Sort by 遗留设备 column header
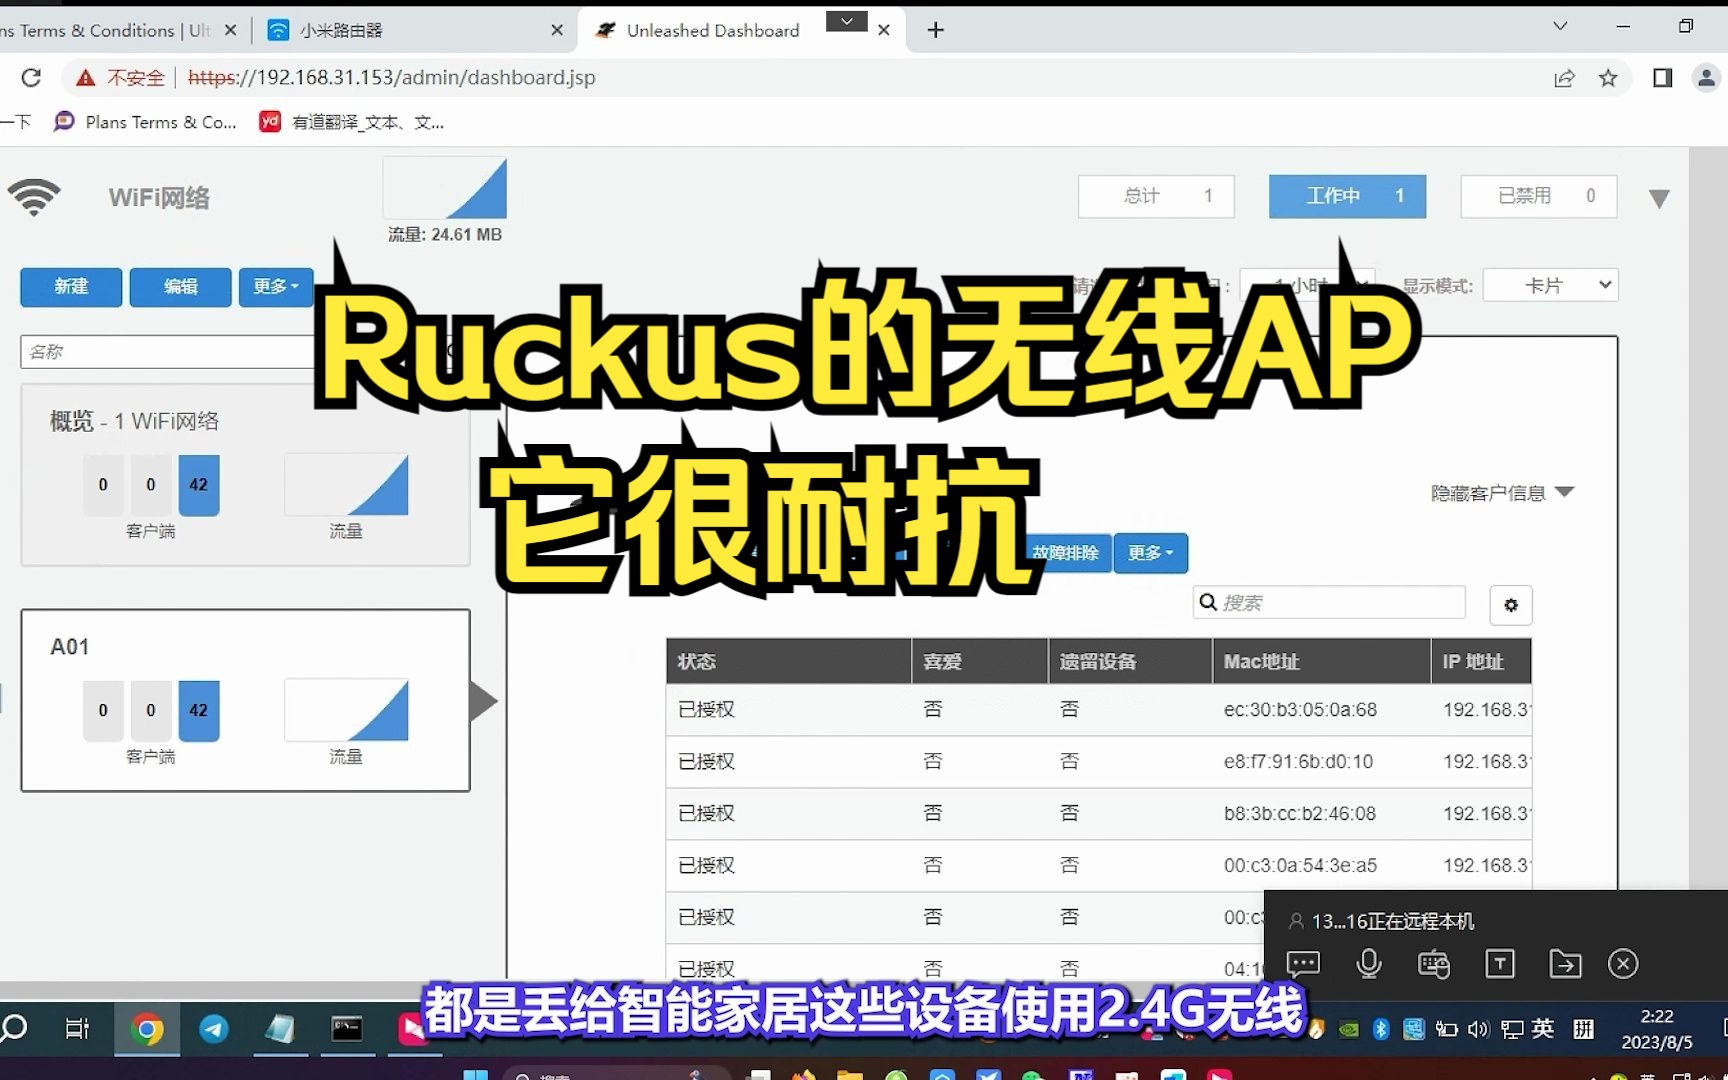1728x1080 pixels. tap(1130, 661)
